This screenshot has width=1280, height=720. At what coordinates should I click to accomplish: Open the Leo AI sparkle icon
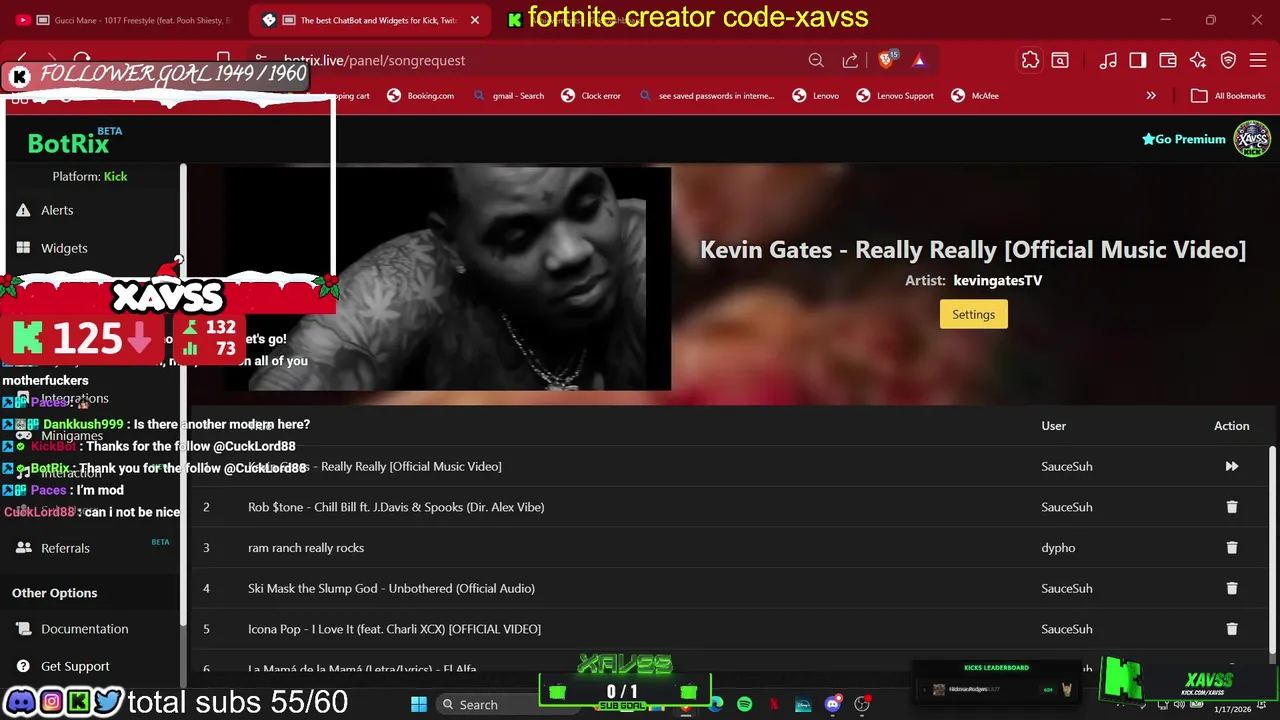1198,60
